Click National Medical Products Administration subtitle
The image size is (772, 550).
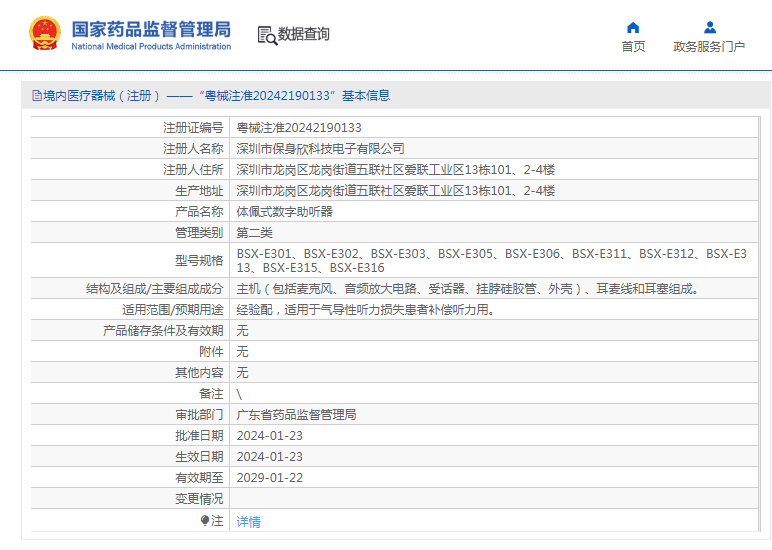[151, 46]
